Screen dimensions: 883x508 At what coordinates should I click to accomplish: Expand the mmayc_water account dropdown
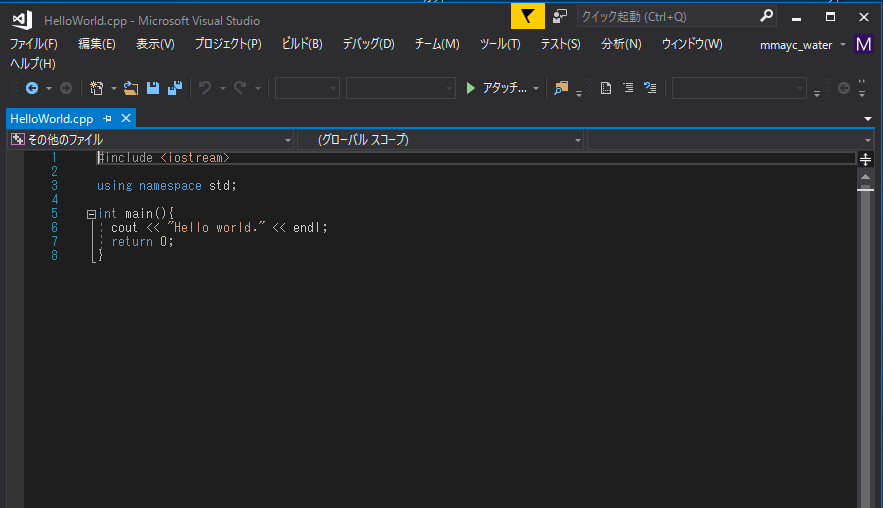pyautogui.click(x=843, y=44)
